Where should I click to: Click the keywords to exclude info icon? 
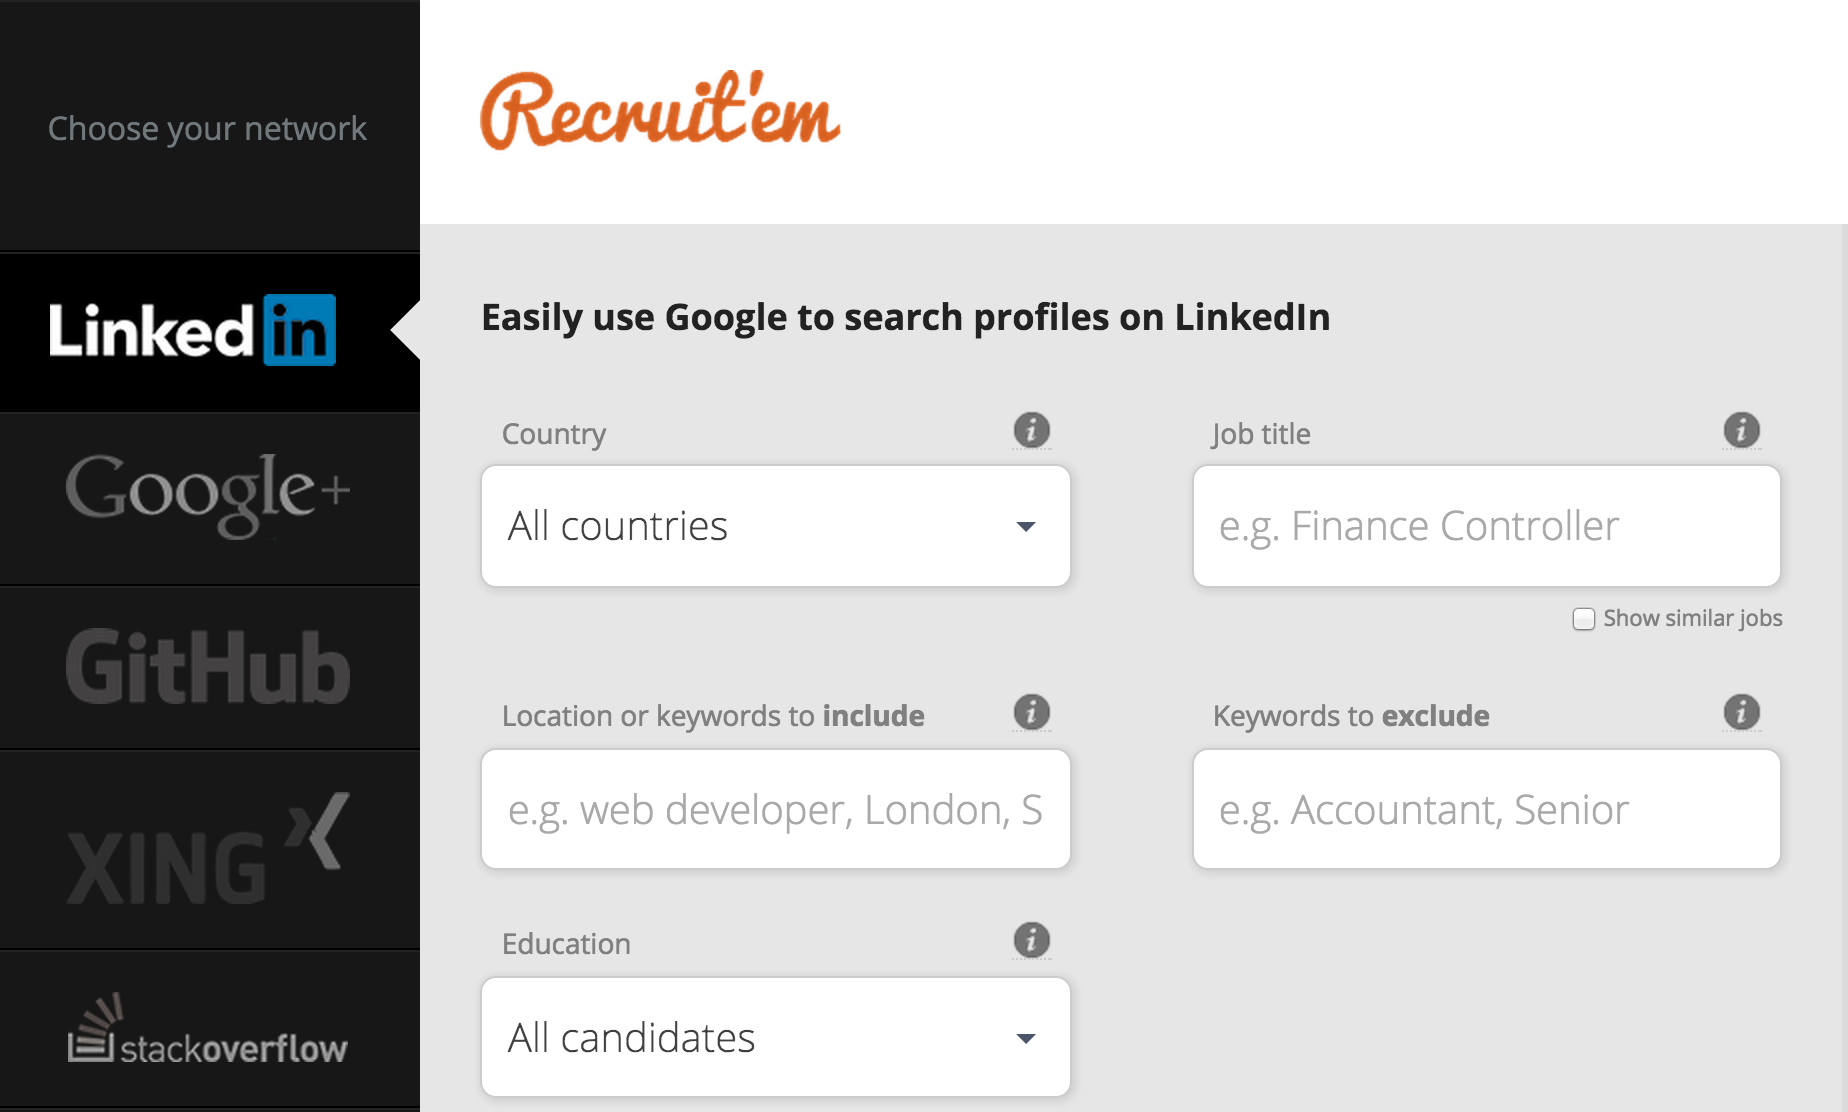(1740, 712)
